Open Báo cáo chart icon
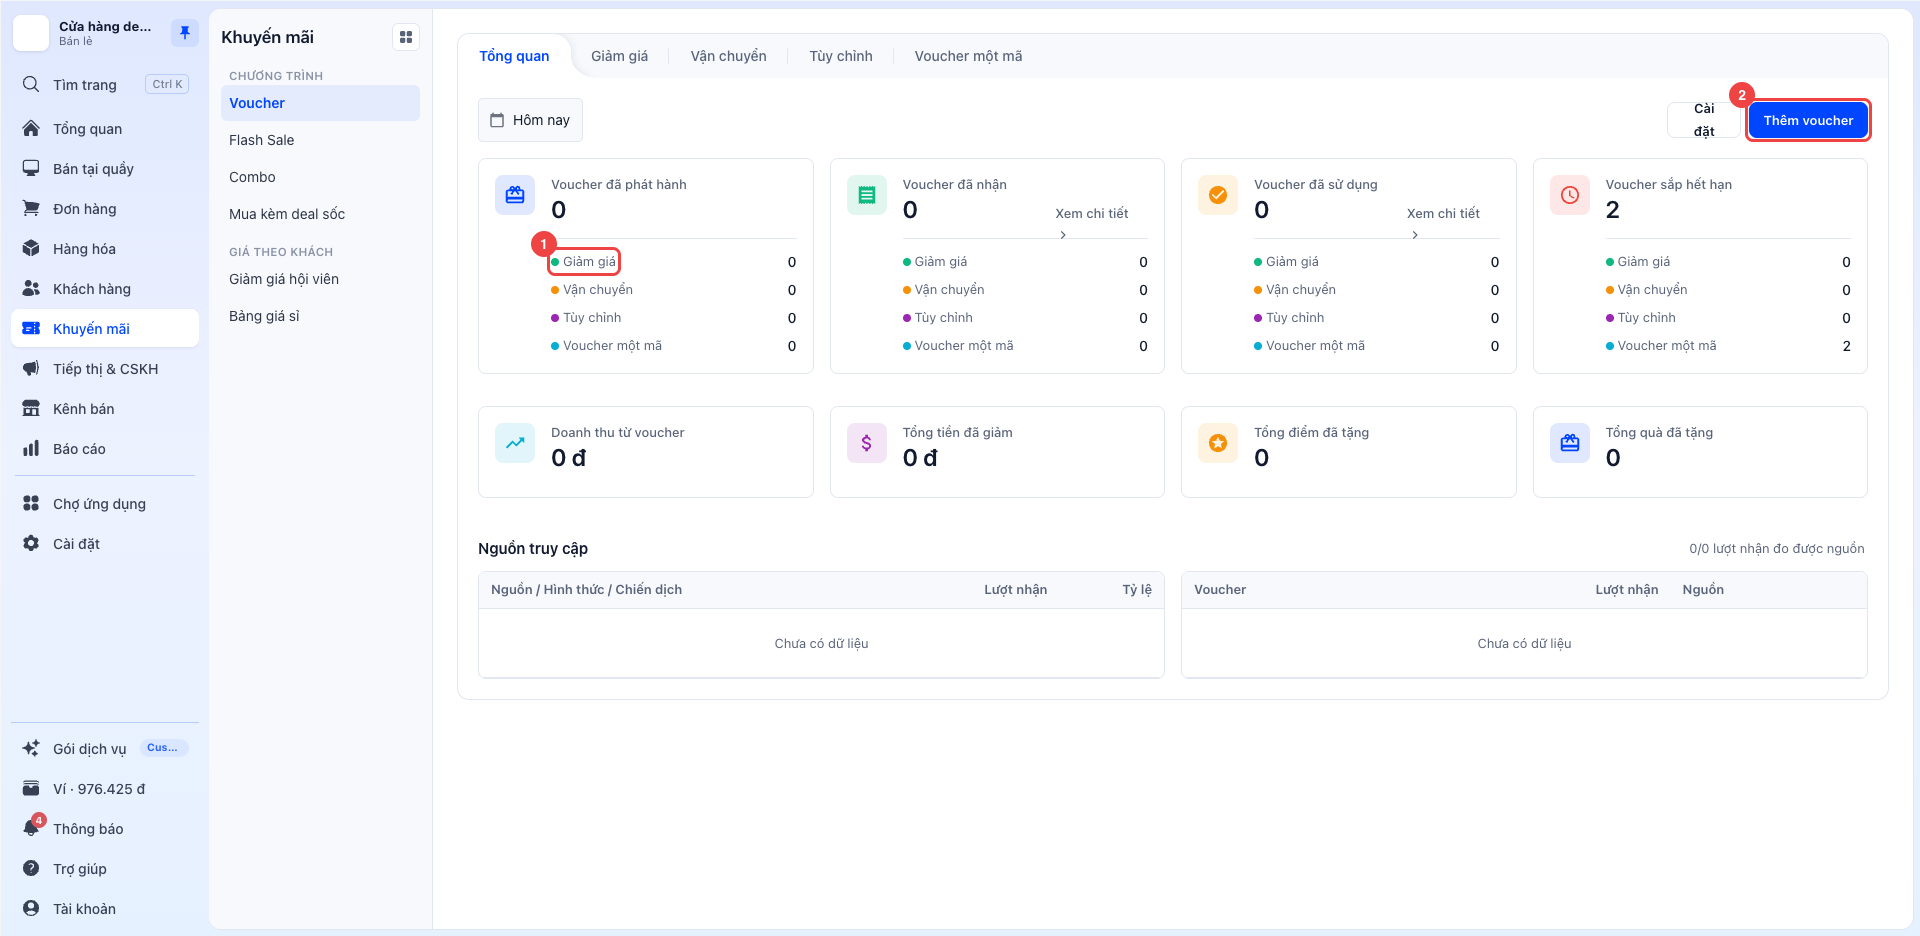Viewport: 1920px width, 936px height. coord(31,449)
